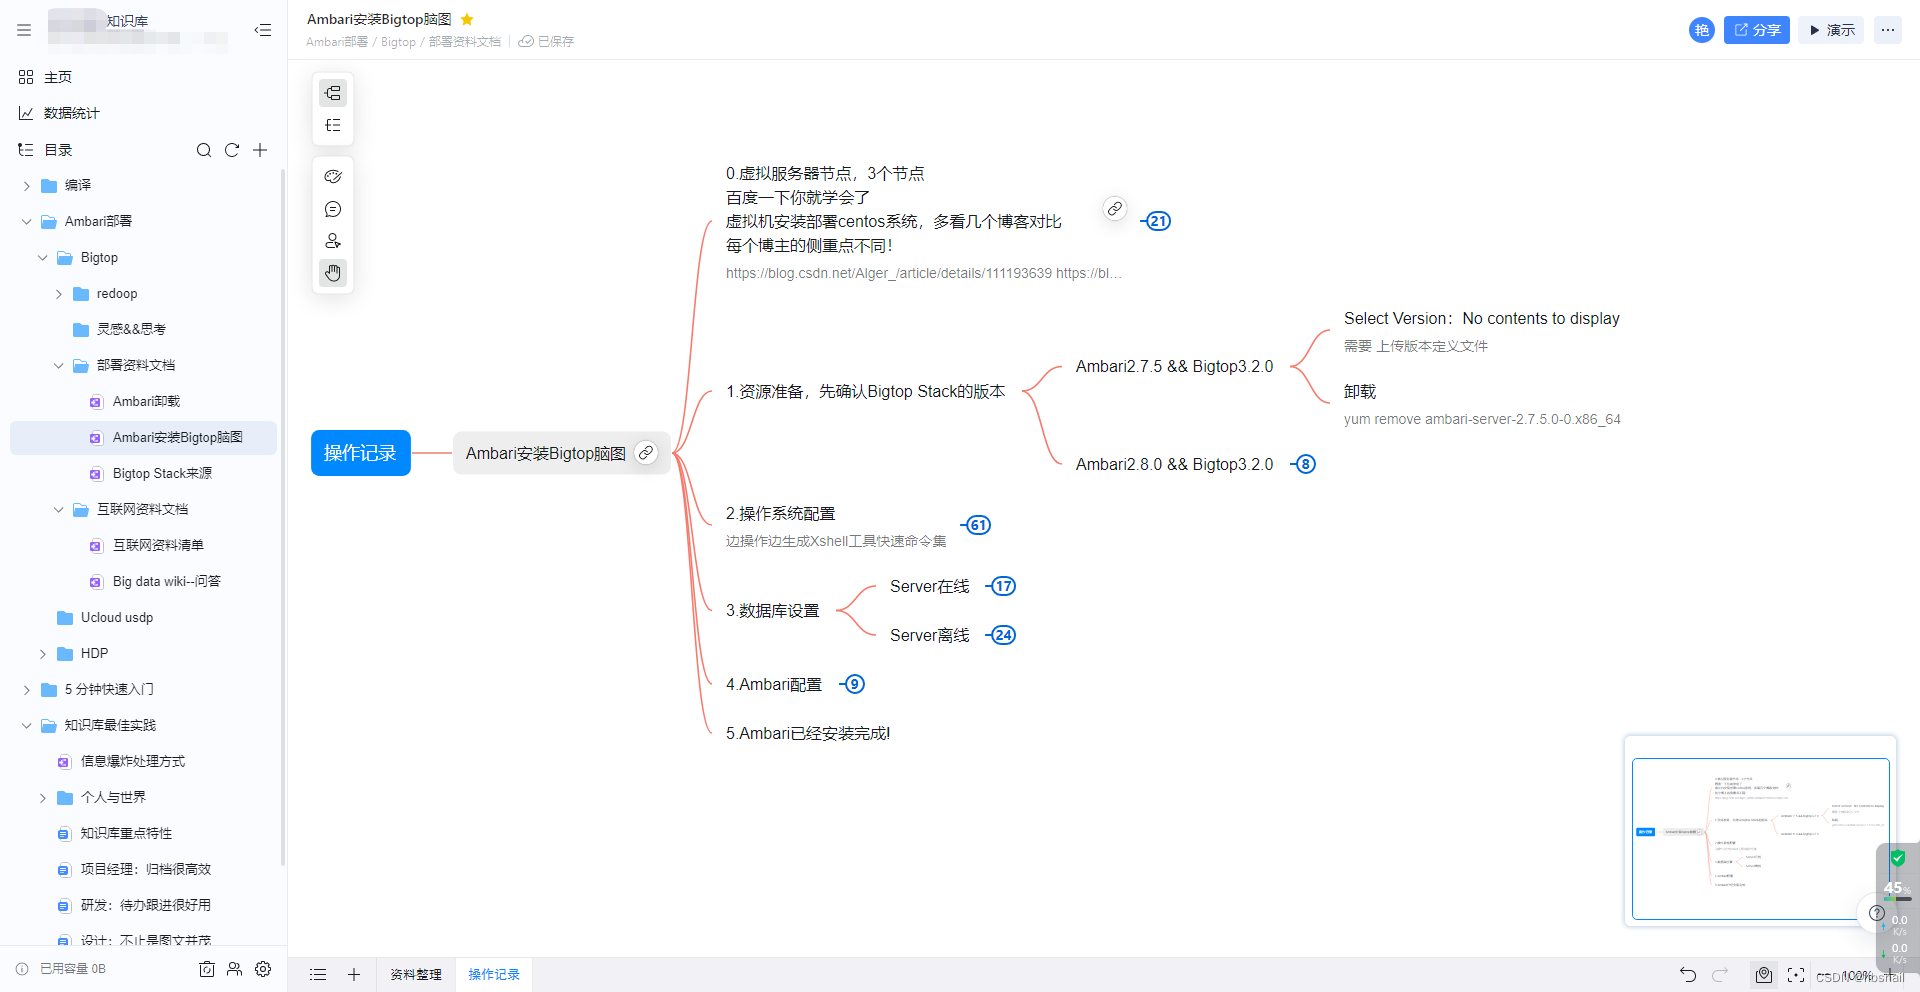This screenshot has height=992, width=1920.
Task: Toggle the star favorite next to the title
Action: tap(466, 19)
